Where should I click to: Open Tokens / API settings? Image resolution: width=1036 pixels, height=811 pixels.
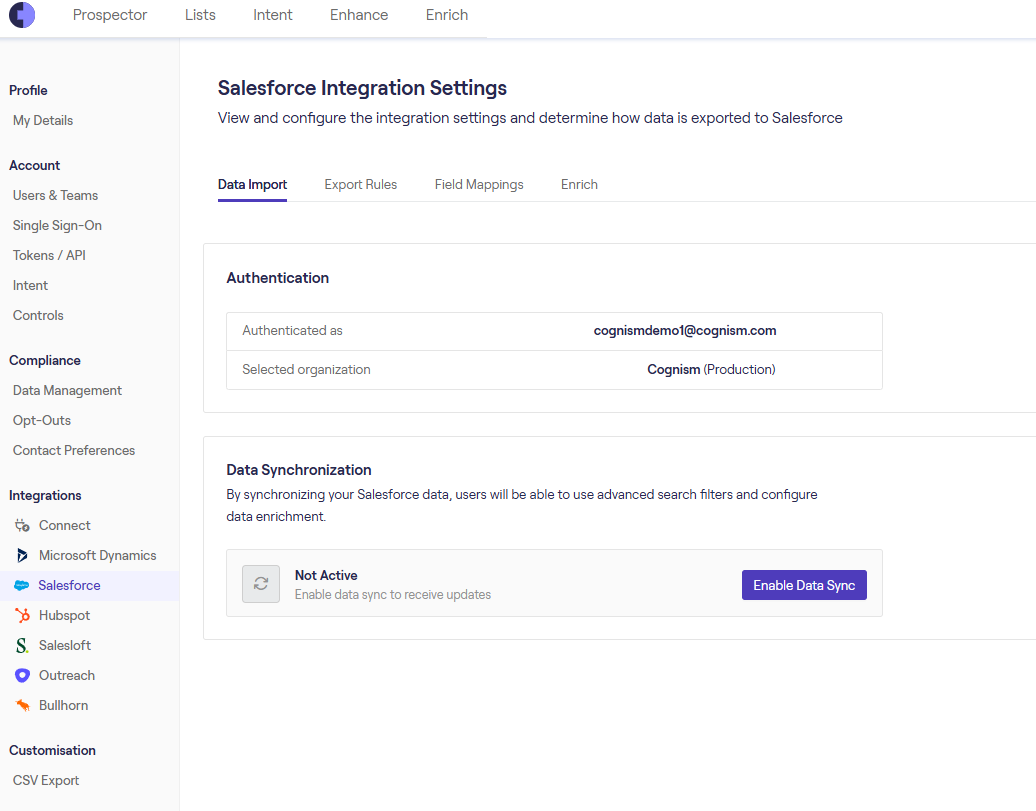(x=49, y=255)
